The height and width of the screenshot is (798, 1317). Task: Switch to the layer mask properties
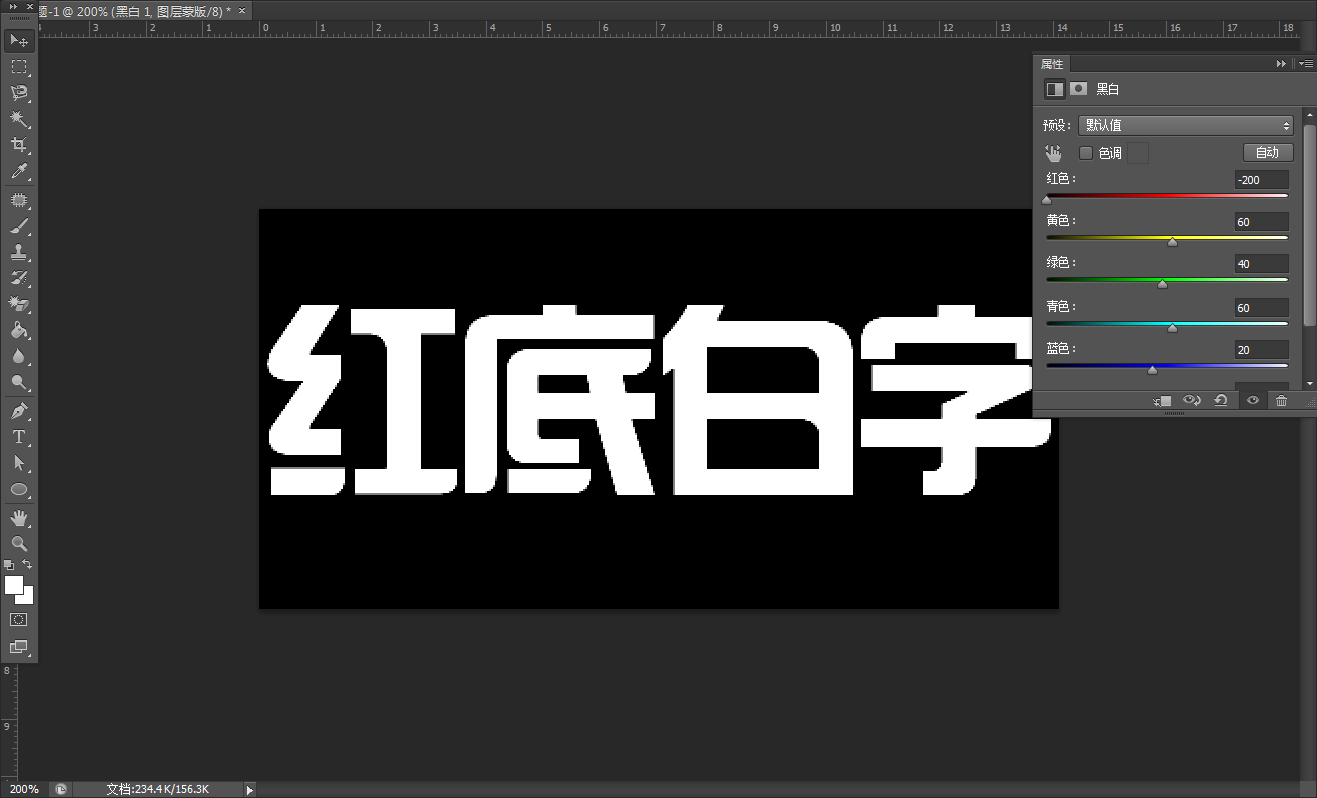(x=1078, y=89)
